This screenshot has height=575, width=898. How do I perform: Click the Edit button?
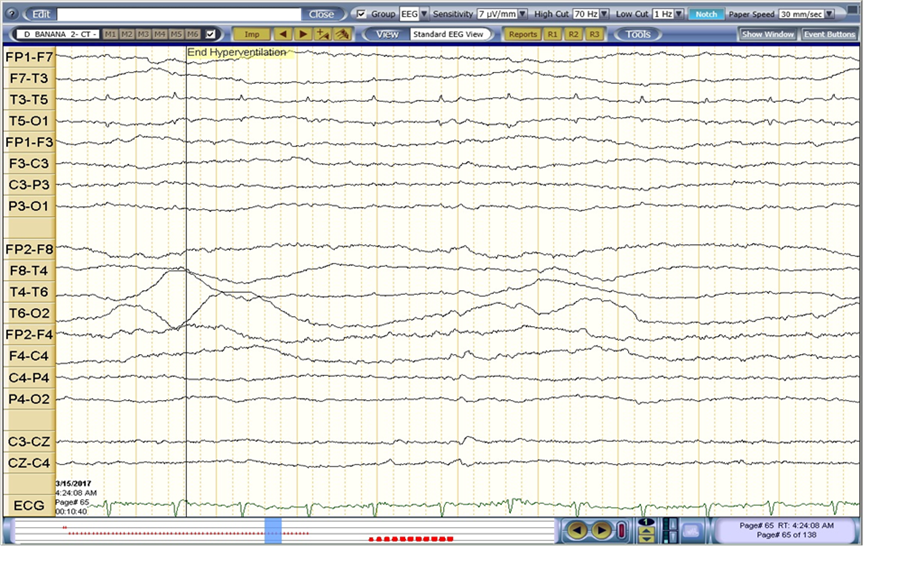(40, 14)
